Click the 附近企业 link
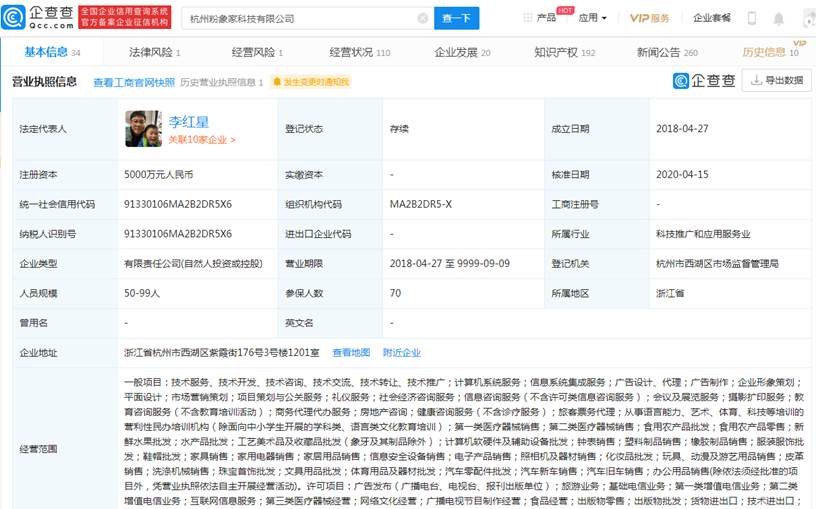The width and height of the screenshot is (816, 509). tap(401, 352)
